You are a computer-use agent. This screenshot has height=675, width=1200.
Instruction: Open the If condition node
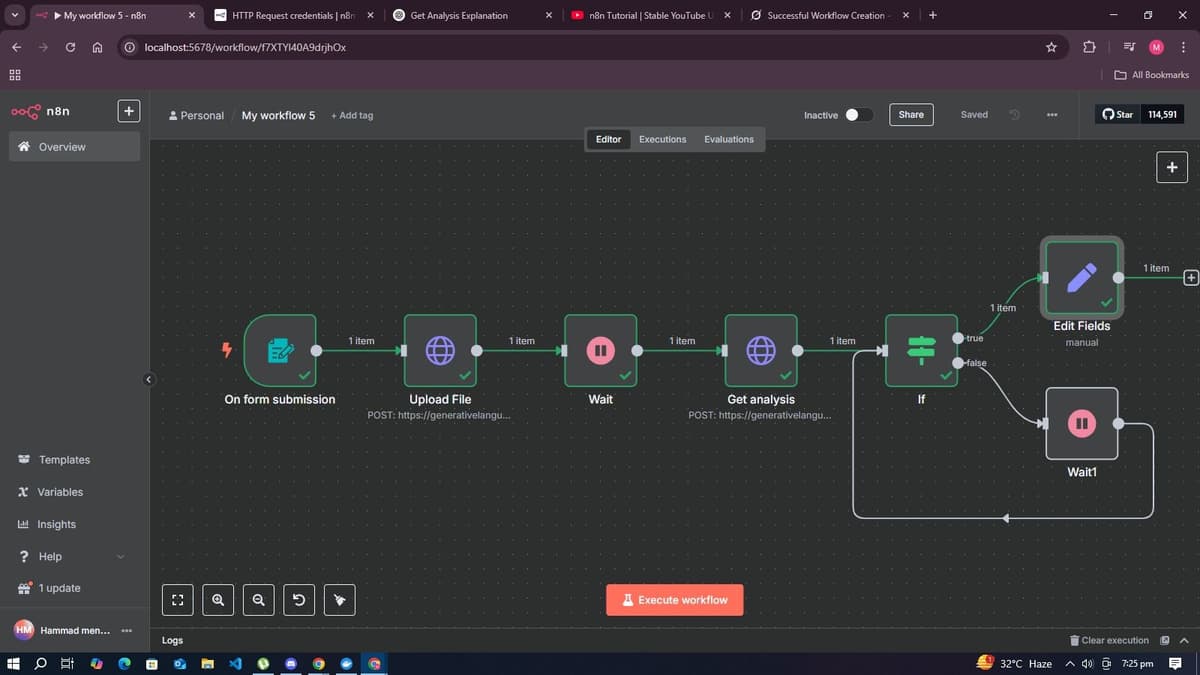click(x=920, y=350)
